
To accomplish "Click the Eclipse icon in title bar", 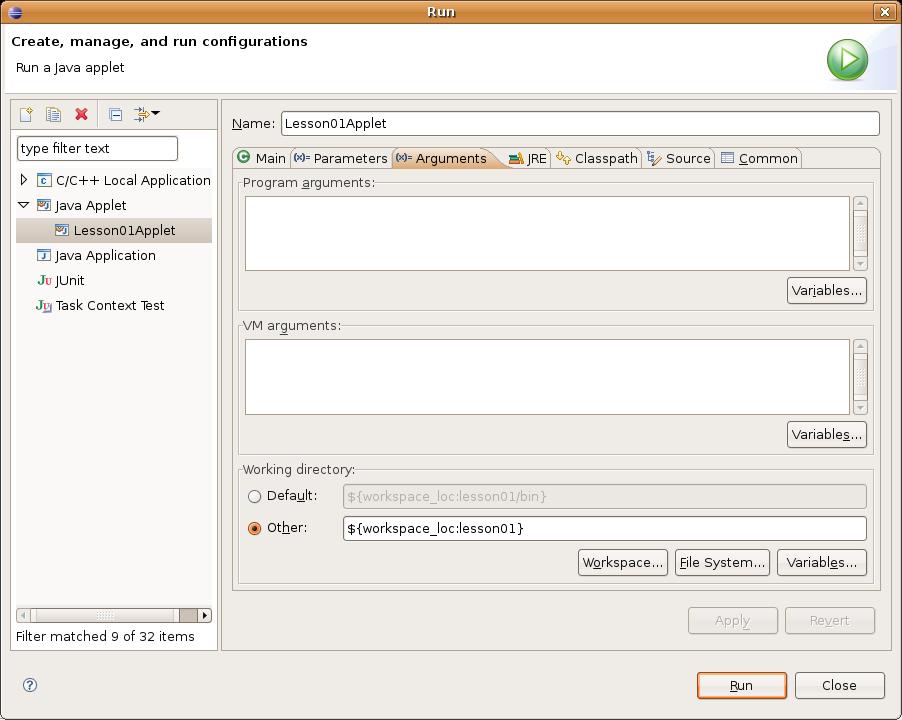I will coord(16,12).
